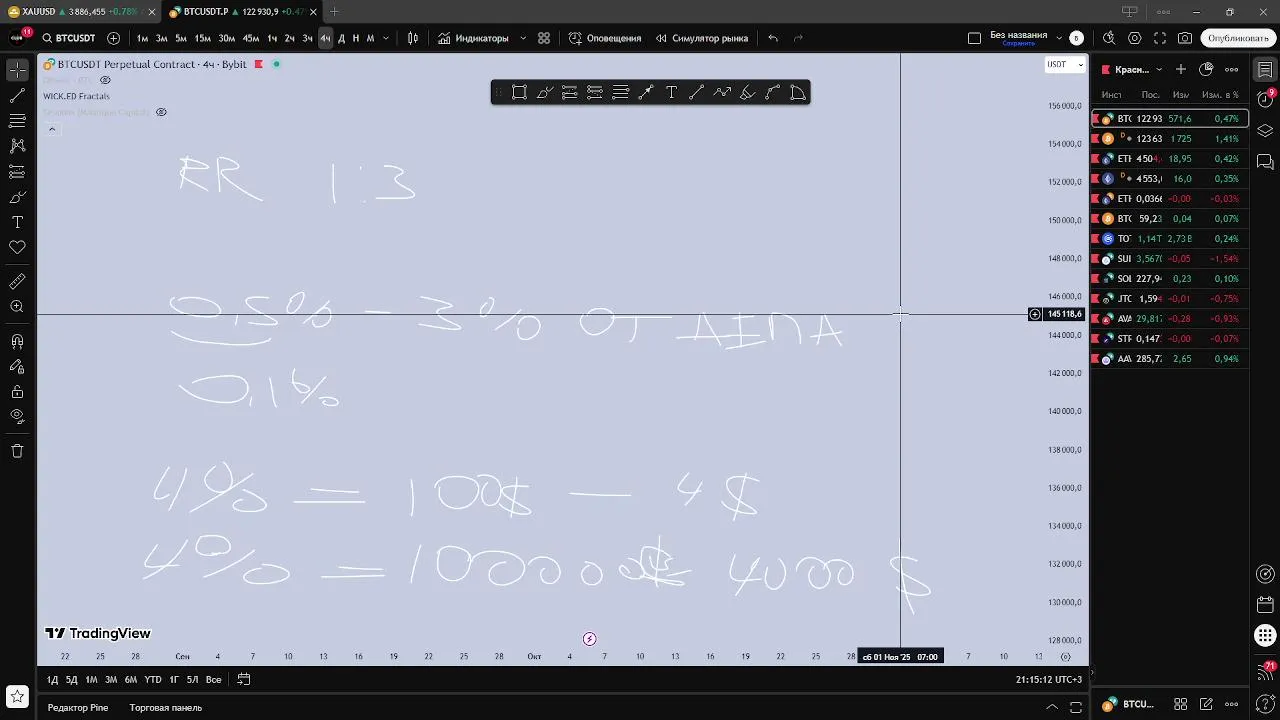Select the highlighter tool in floating toolbar

coord(747,93)
